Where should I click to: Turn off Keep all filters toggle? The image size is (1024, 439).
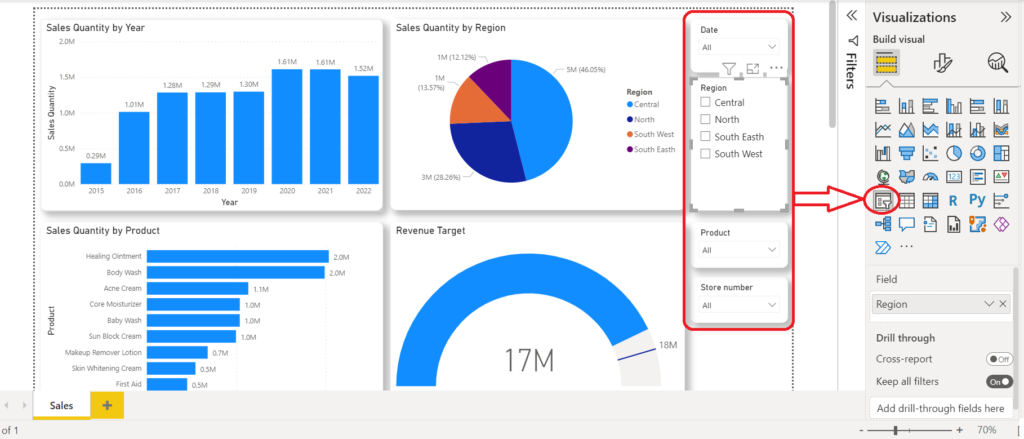(998, 381)
